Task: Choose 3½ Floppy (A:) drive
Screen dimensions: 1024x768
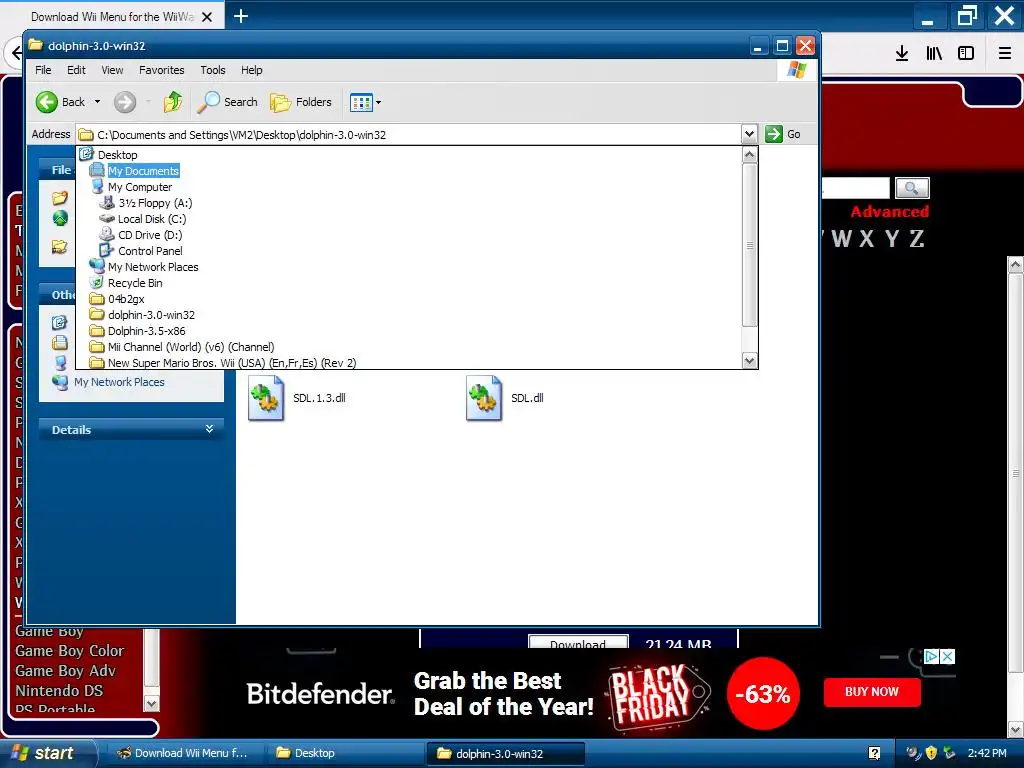Action: pyautogui.click(x=155, y=203)
